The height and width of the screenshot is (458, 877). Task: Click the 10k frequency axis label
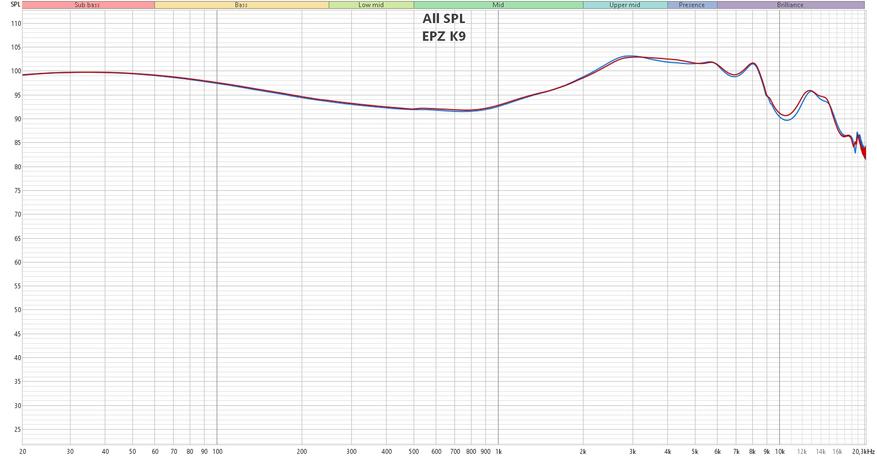tap(780, 451)
